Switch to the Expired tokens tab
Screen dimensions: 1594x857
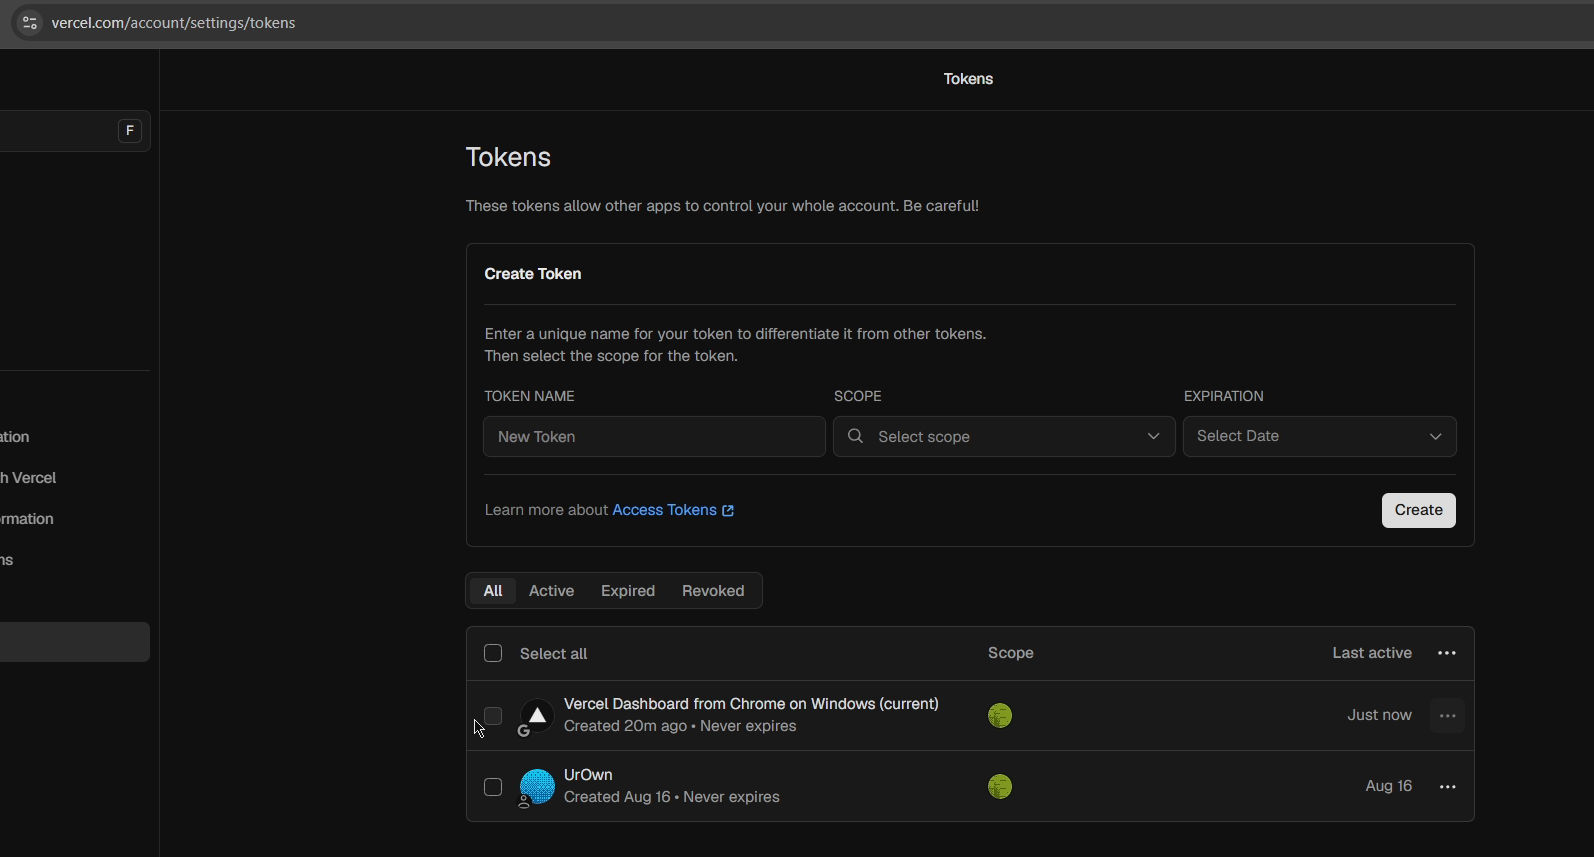(x=628, y=591)
